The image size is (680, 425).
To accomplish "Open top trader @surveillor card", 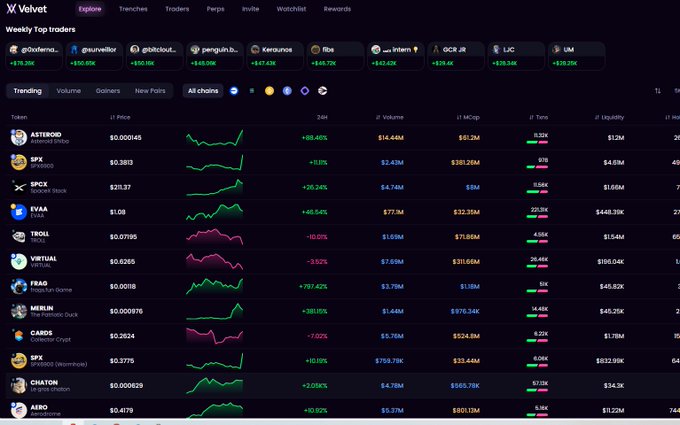I will [94, 56].
